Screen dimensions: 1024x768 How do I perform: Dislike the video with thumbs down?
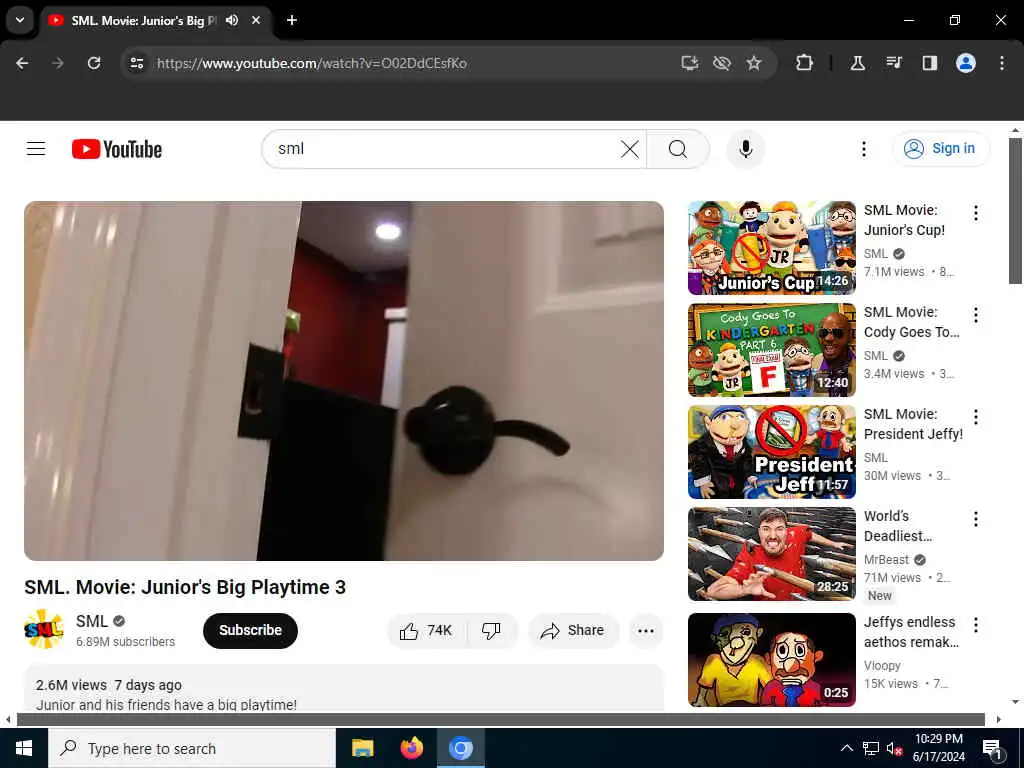[x=491, y=631]
